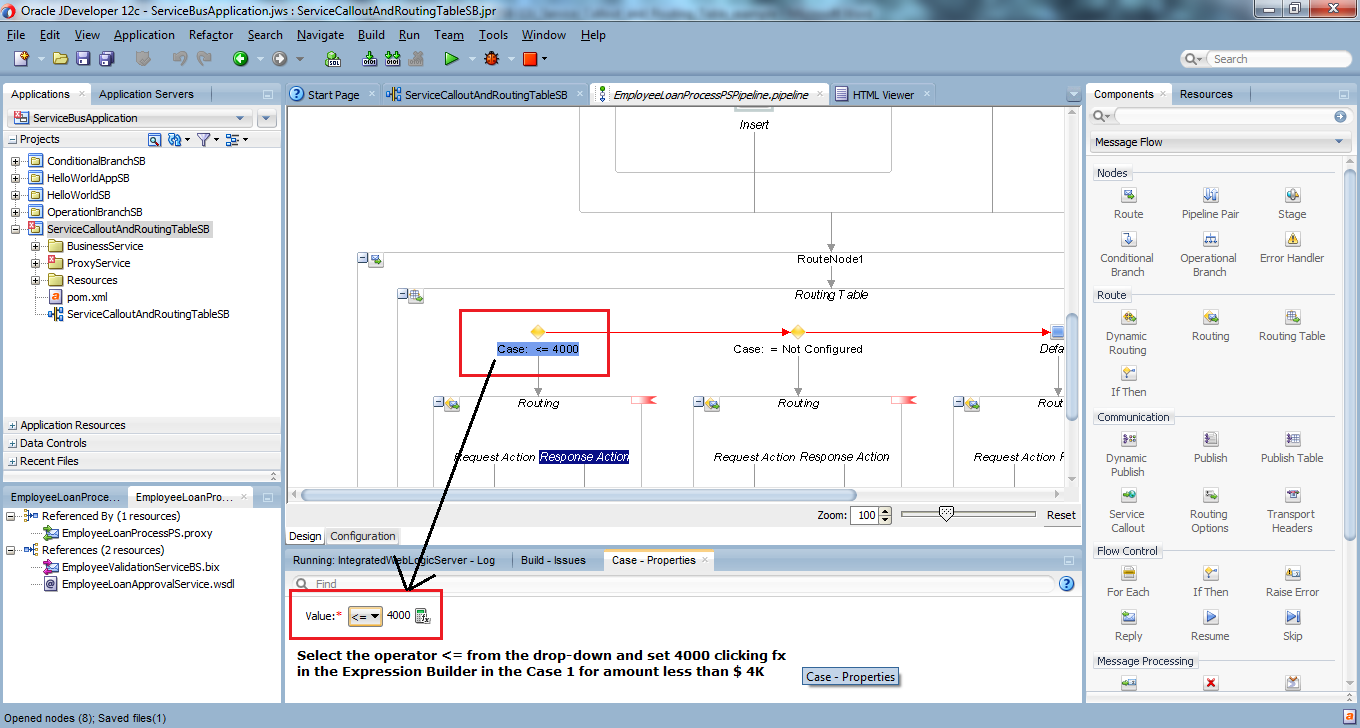Click the SQL worksheet toolbar icon
The height and width of the screenshot is (728, 1360).
click(335, 59)
